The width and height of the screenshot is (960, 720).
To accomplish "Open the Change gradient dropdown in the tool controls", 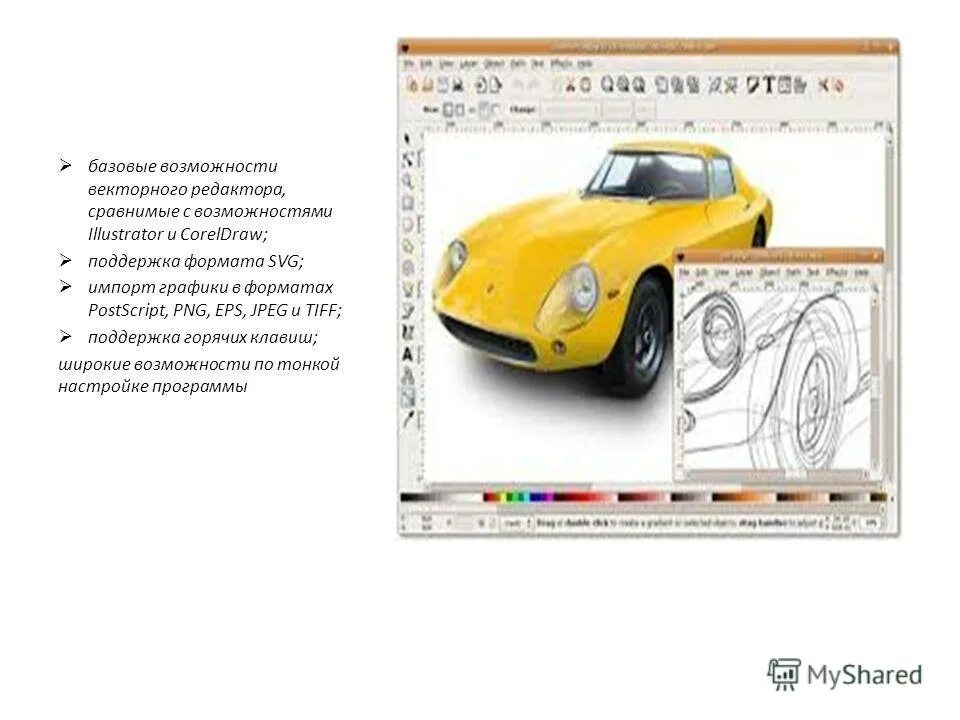I will point(570,110).
